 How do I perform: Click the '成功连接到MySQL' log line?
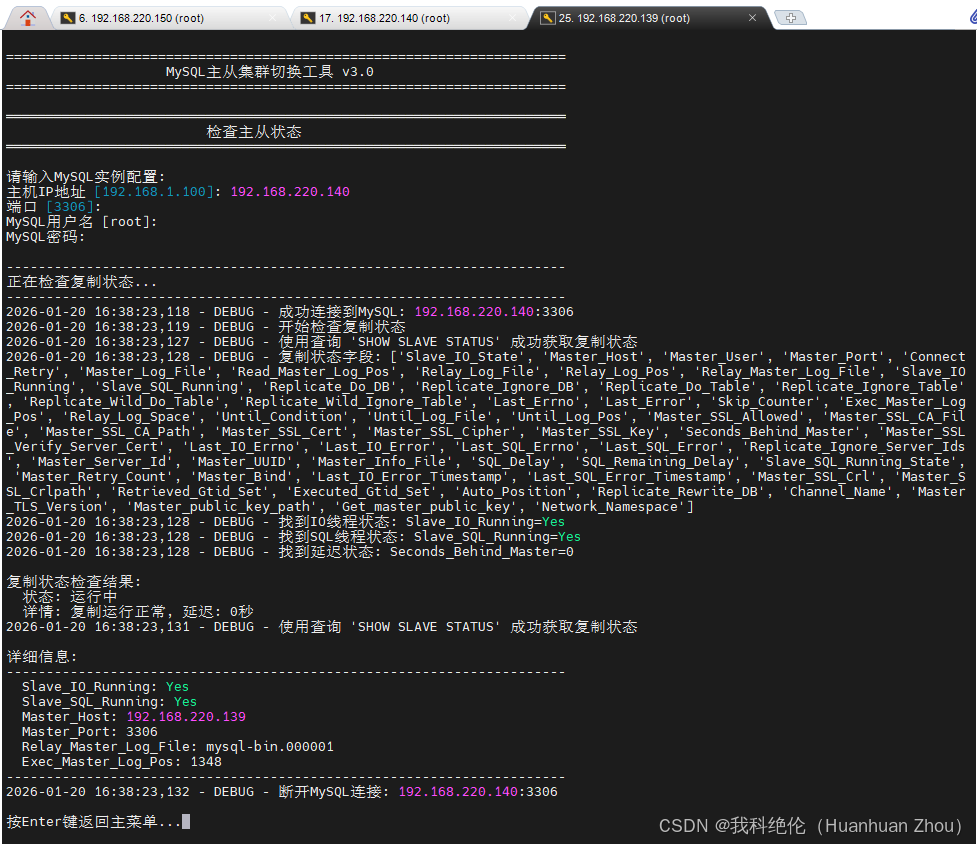click(290, 312)
